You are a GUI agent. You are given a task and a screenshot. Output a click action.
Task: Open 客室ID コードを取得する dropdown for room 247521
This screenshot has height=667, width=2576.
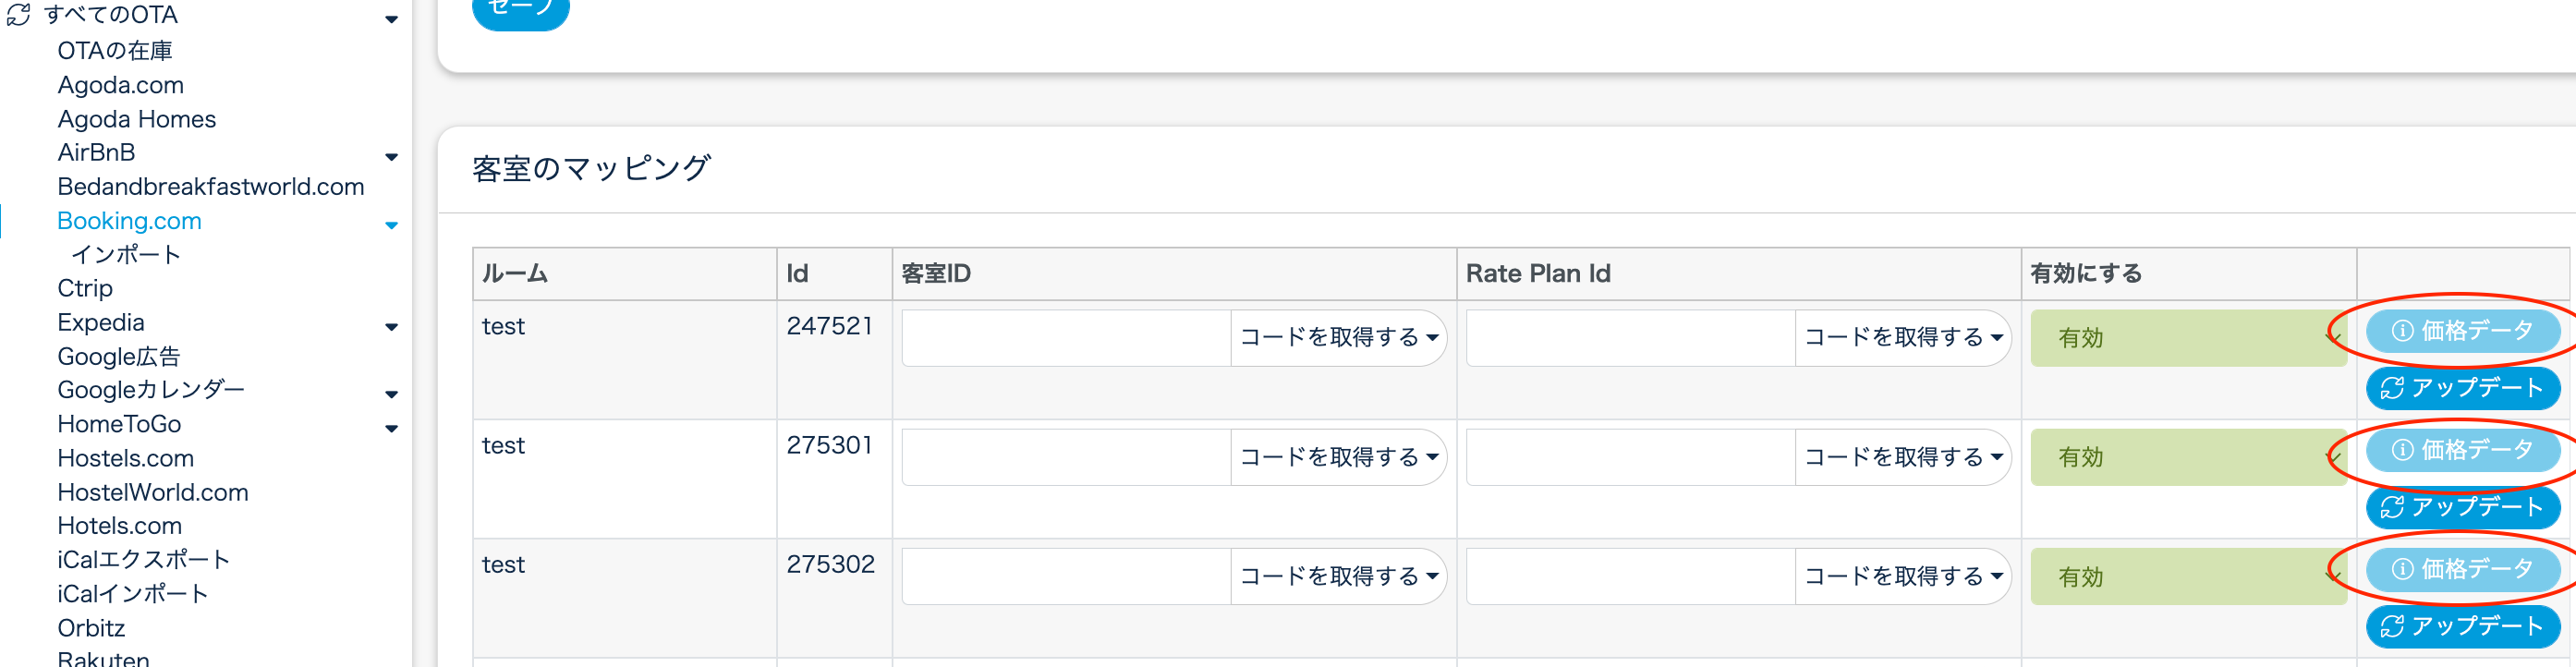[1338, 338]
